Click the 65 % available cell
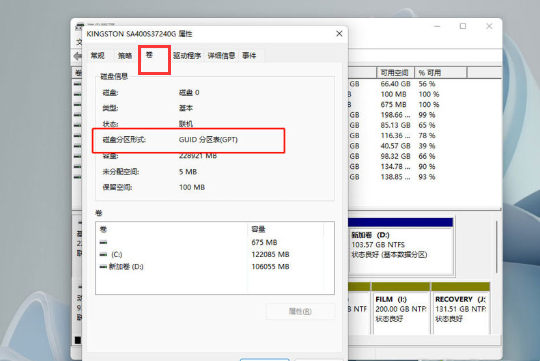Image resolution: width=540 pixels, height=361 pixels. click(427, 125)
